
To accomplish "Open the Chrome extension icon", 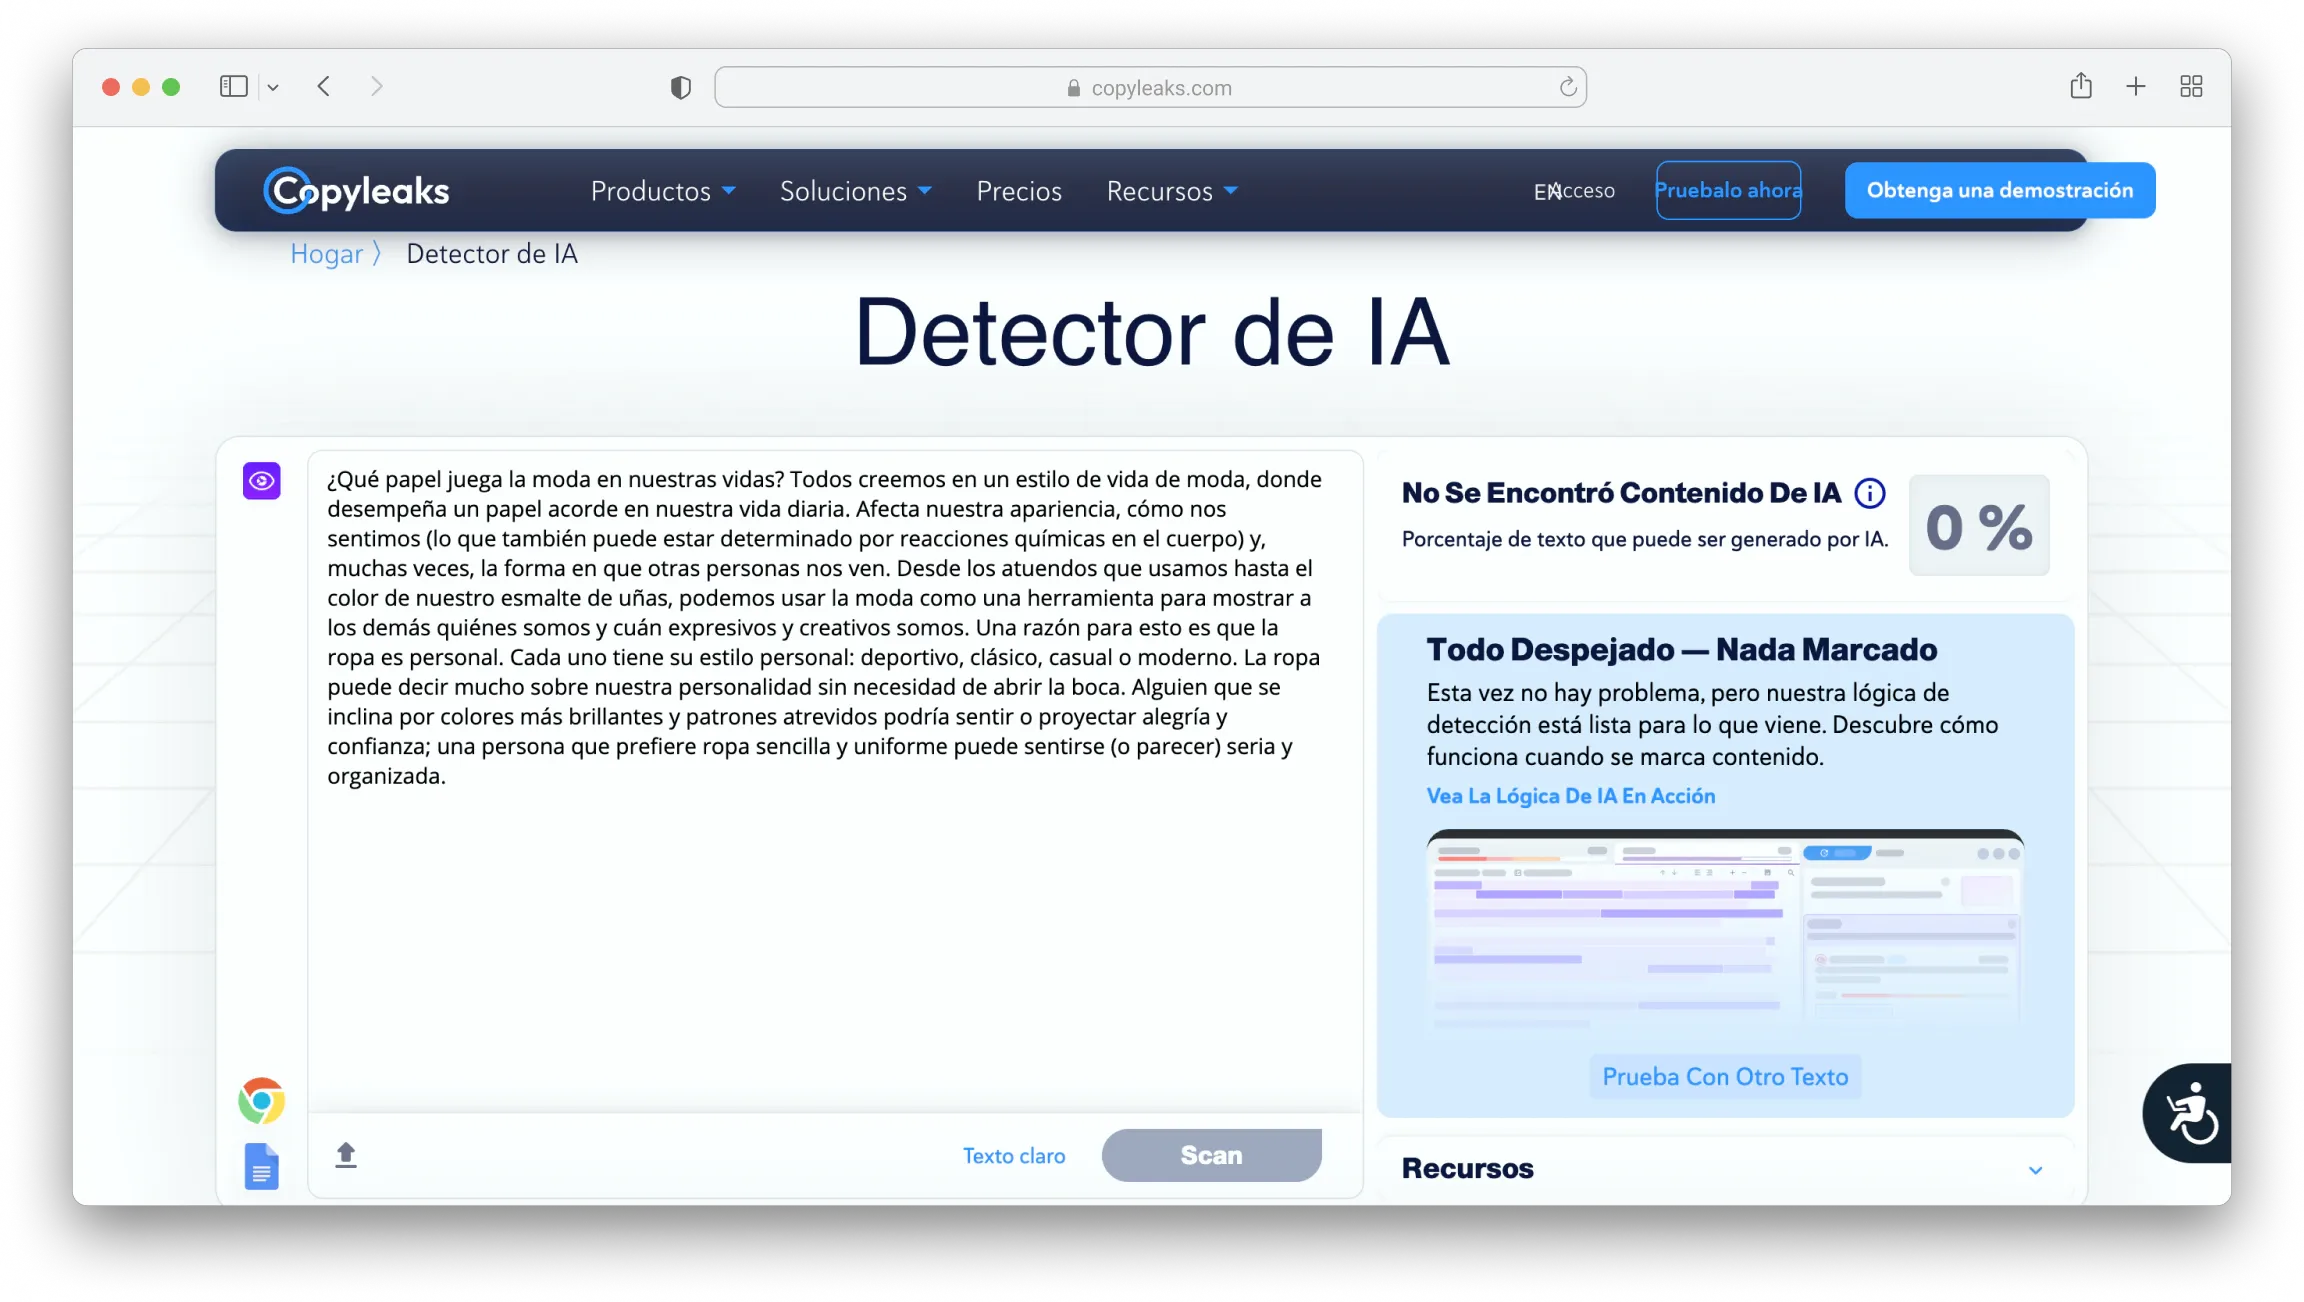I will pos(261,1101).
